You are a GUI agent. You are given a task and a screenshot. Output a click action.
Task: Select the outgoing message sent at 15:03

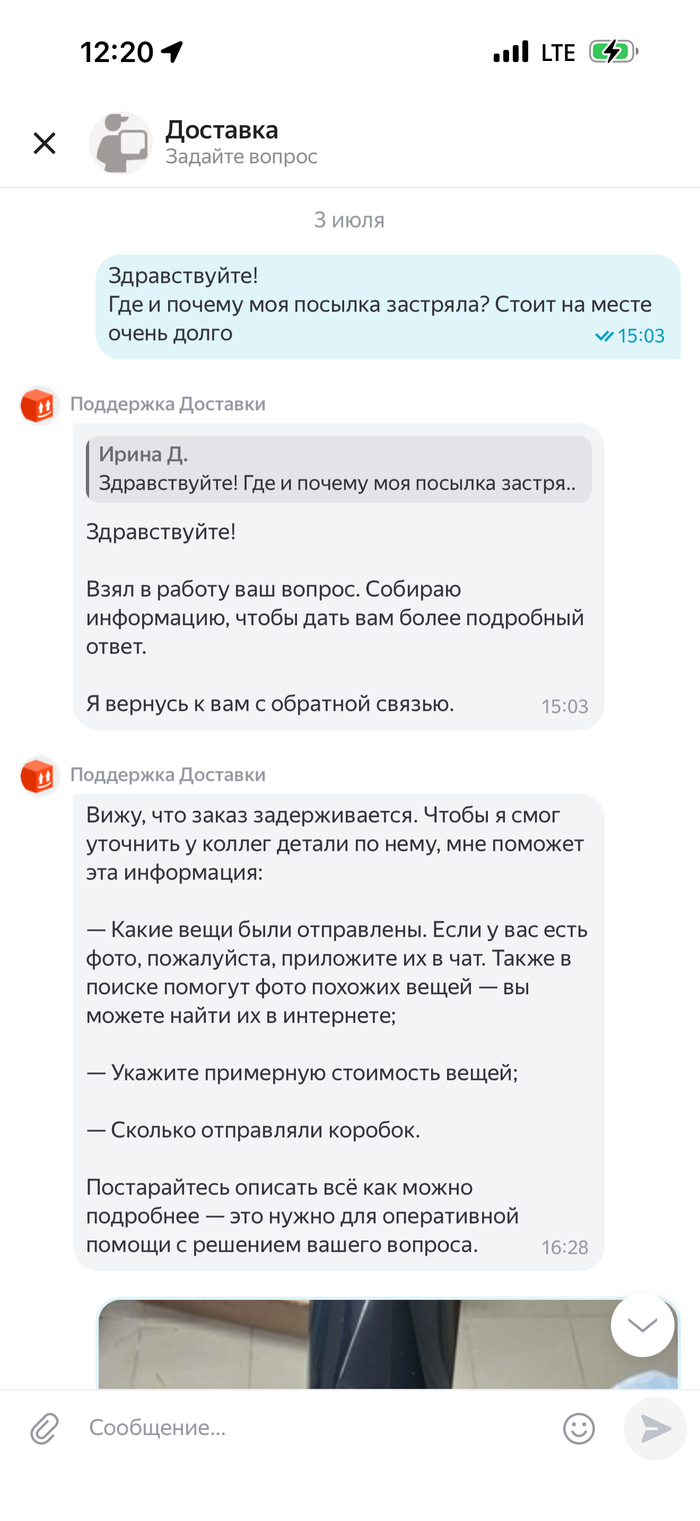coord(388,306)
